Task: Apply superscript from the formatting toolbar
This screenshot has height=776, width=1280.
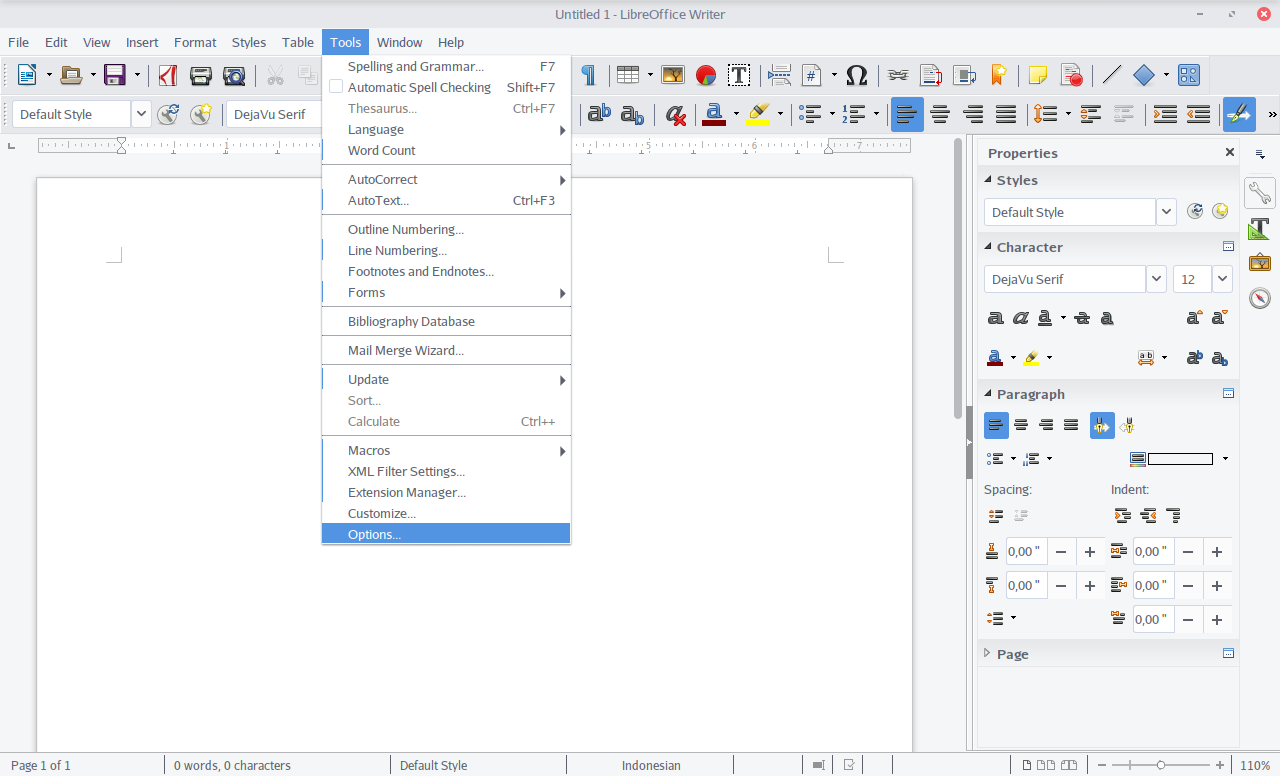Action: pos(599,114)
